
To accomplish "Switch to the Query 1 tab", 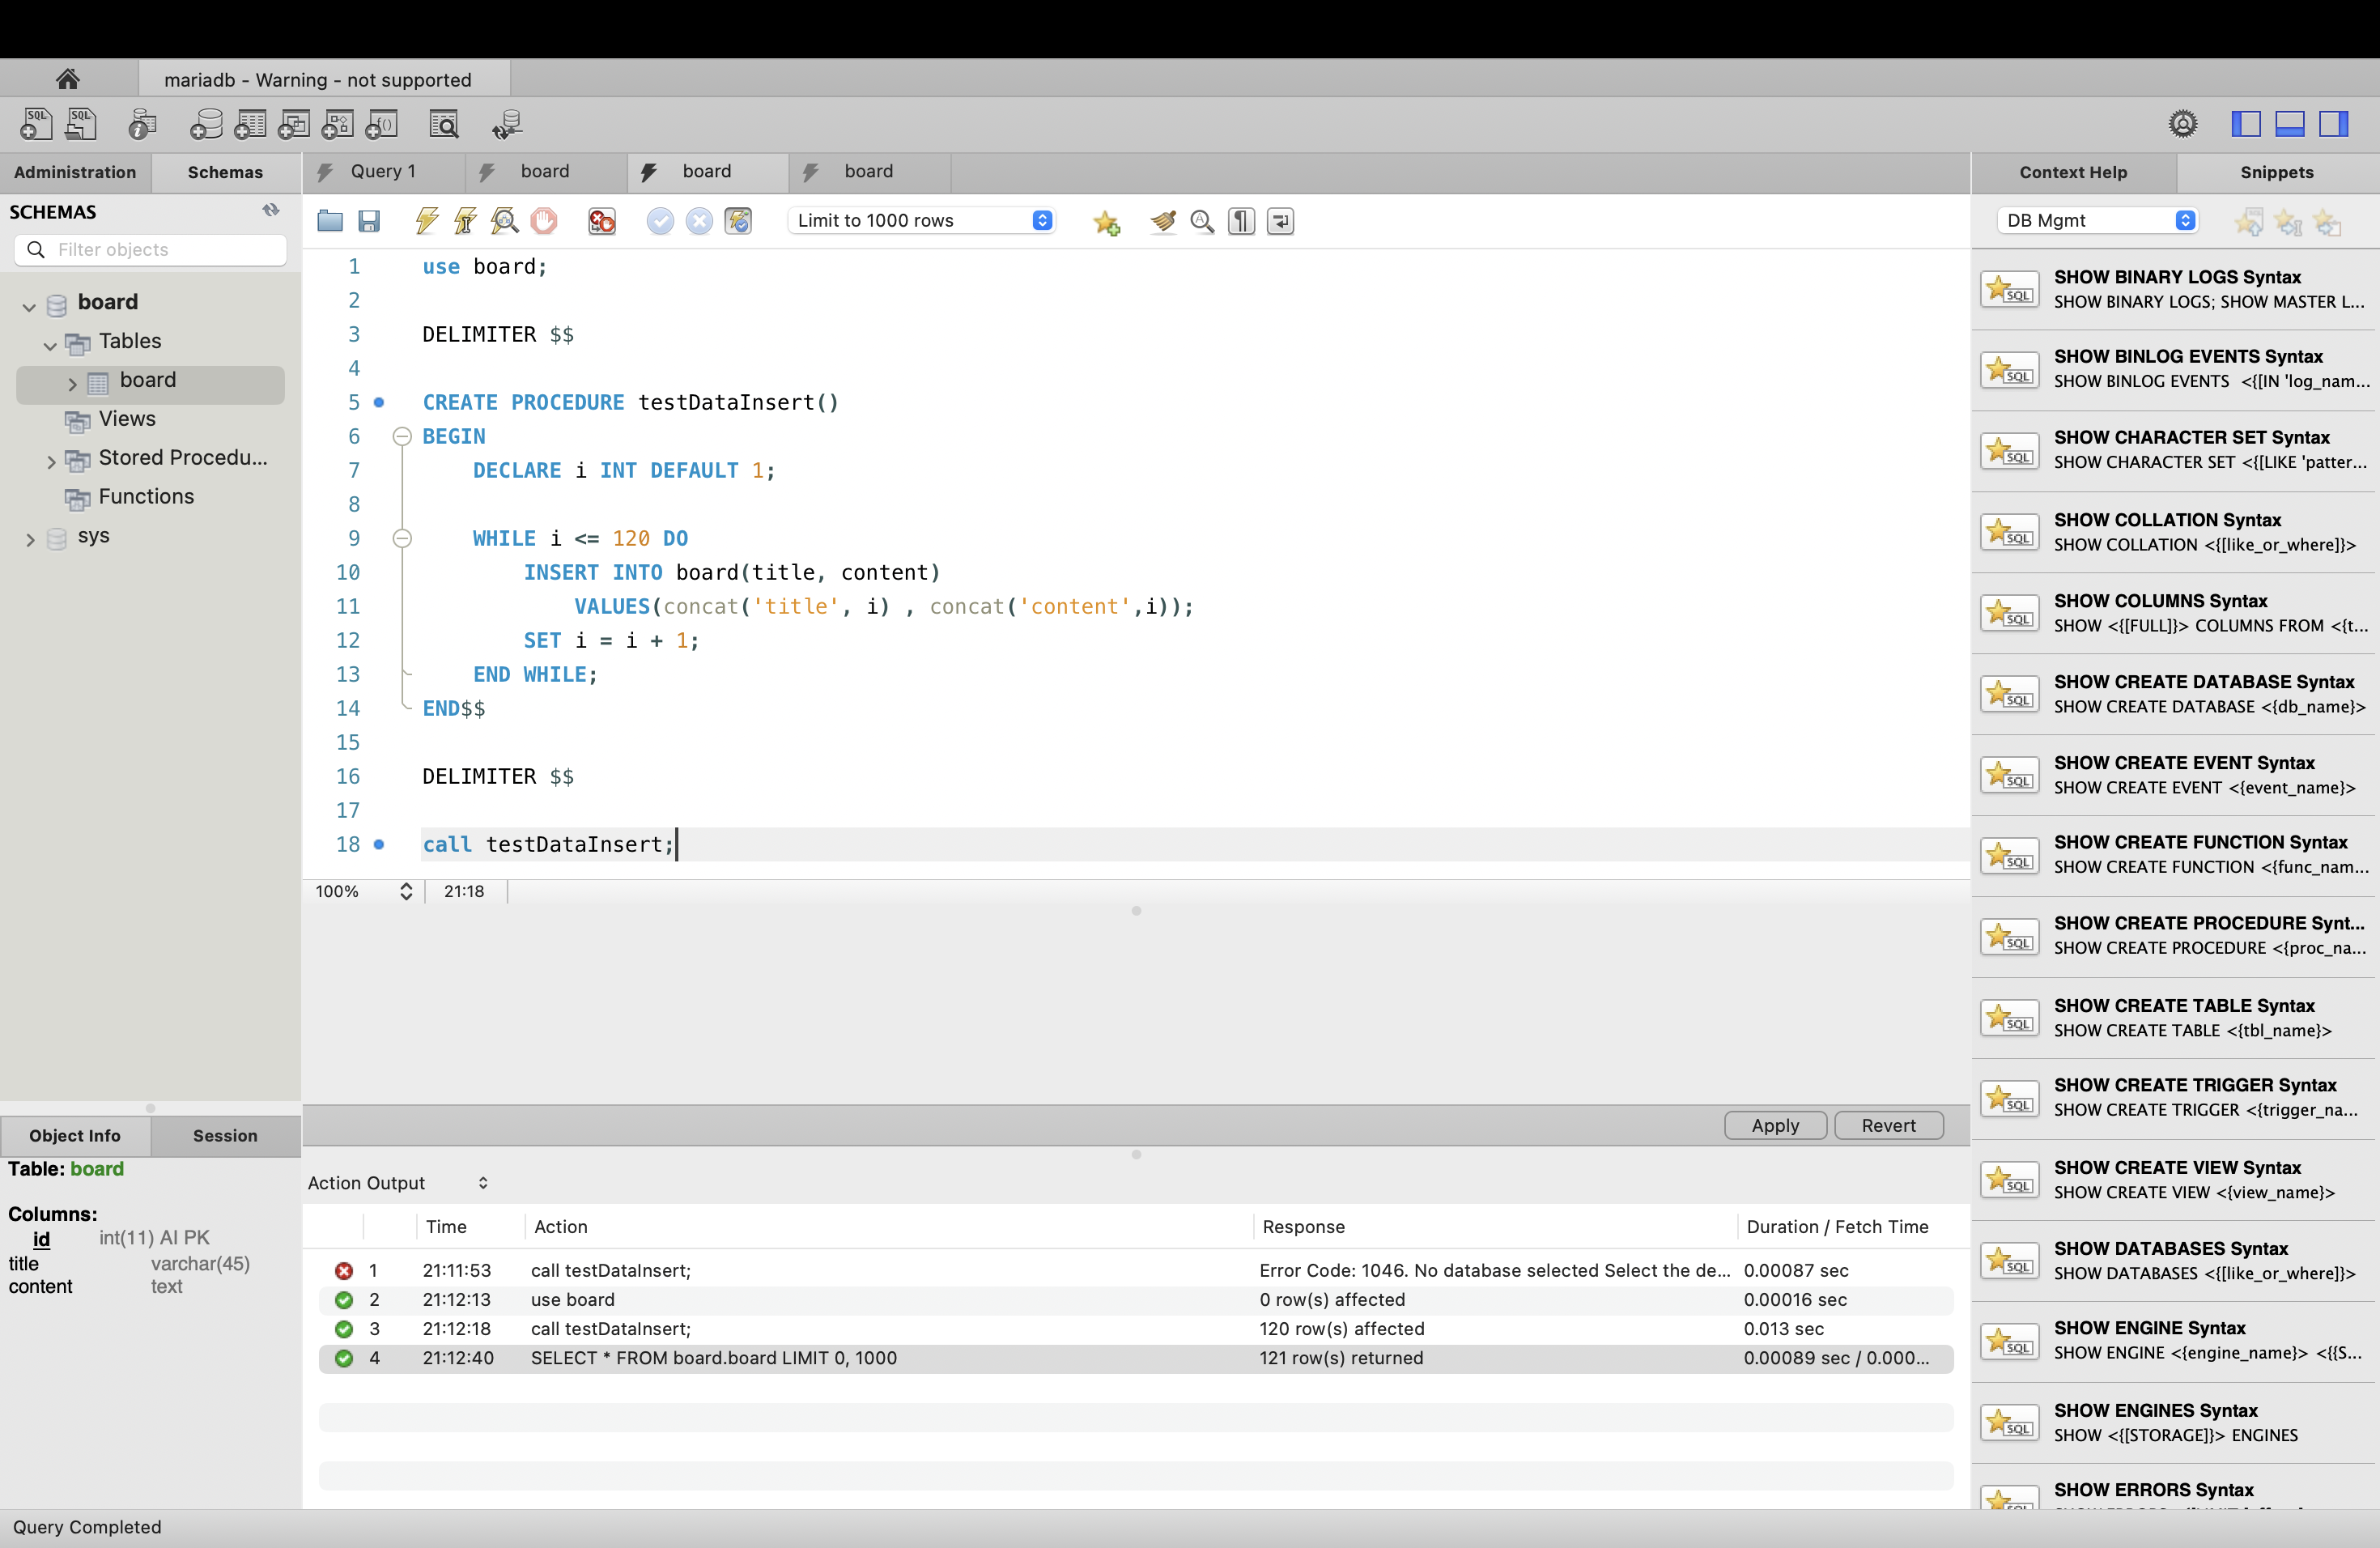I will (x=382, y=172).
